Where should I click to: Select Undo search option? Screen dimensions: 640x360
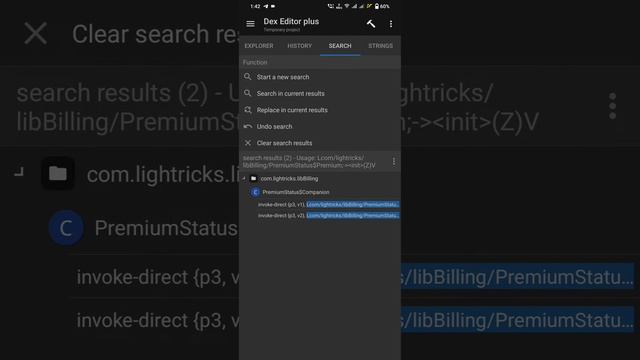pos(320,127)
